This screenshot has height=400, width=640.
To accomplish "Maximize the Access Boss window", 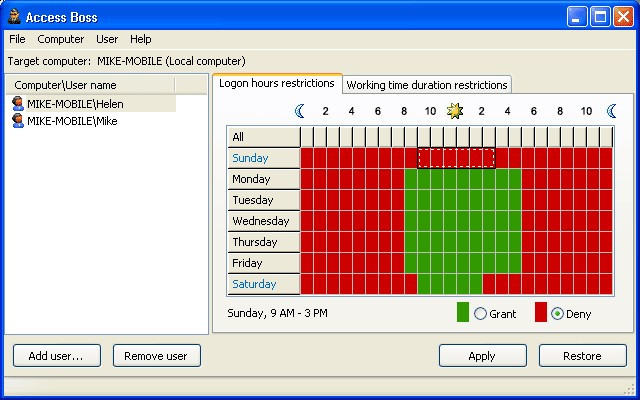I will tap(600, 17).
